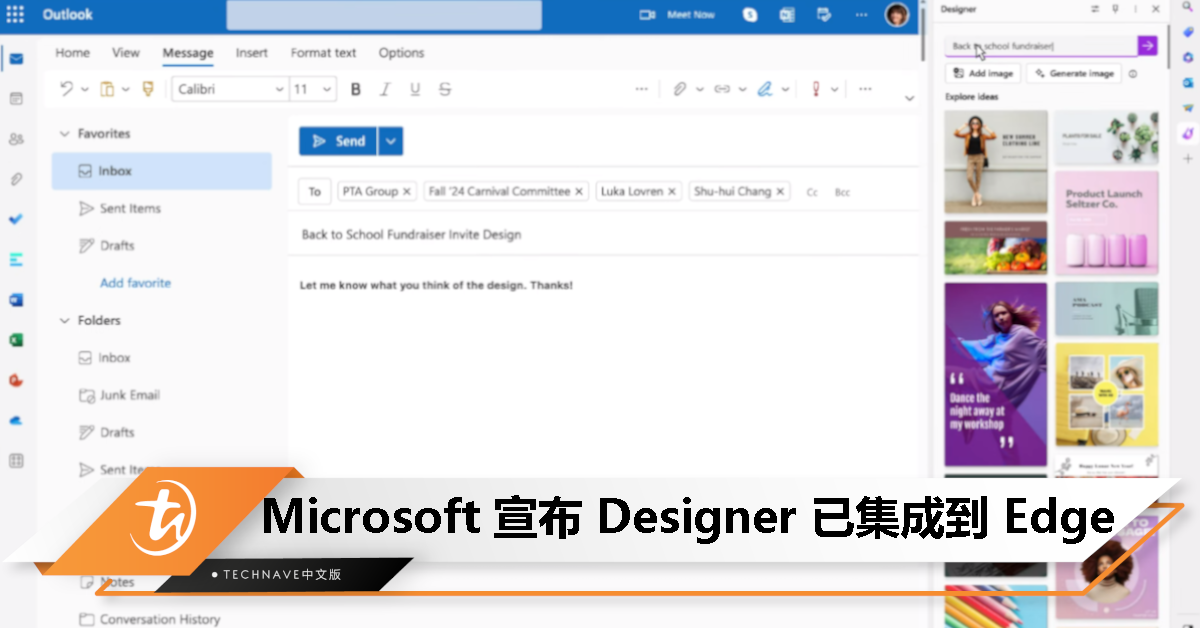The width and height of the screenshot is (1200, 628).
Task: Remove PTA Group recipient
Action: (406, 192)
